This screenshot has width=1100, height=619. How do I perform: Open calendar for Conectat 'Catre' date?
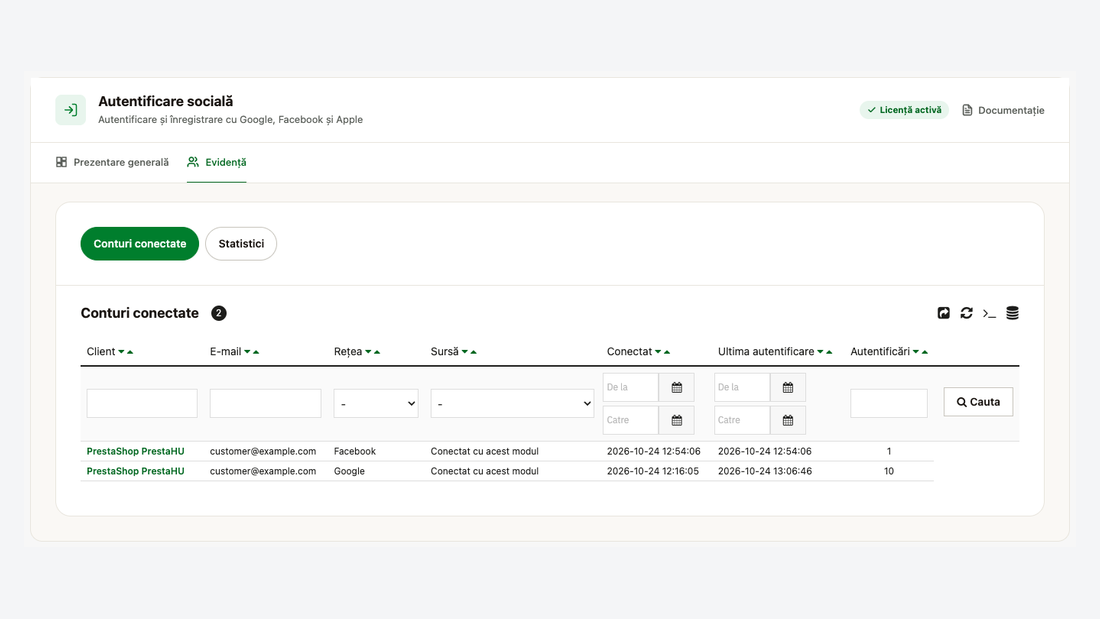pos(677,420)
